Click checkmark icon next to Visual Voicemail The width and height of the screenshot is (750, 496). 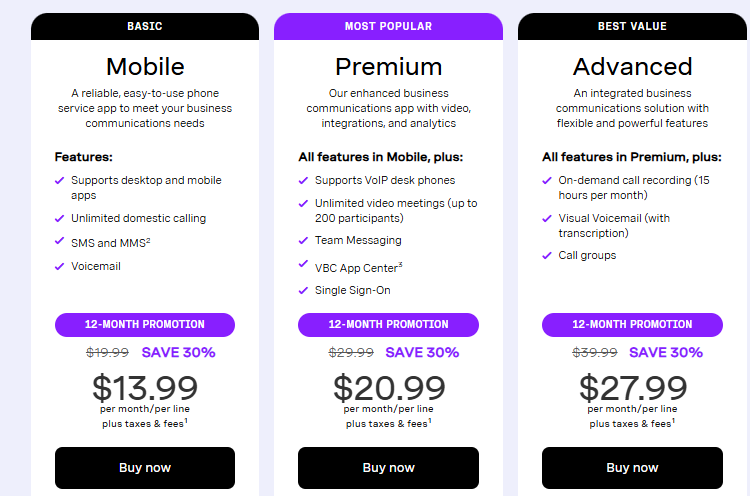point(547,219)
